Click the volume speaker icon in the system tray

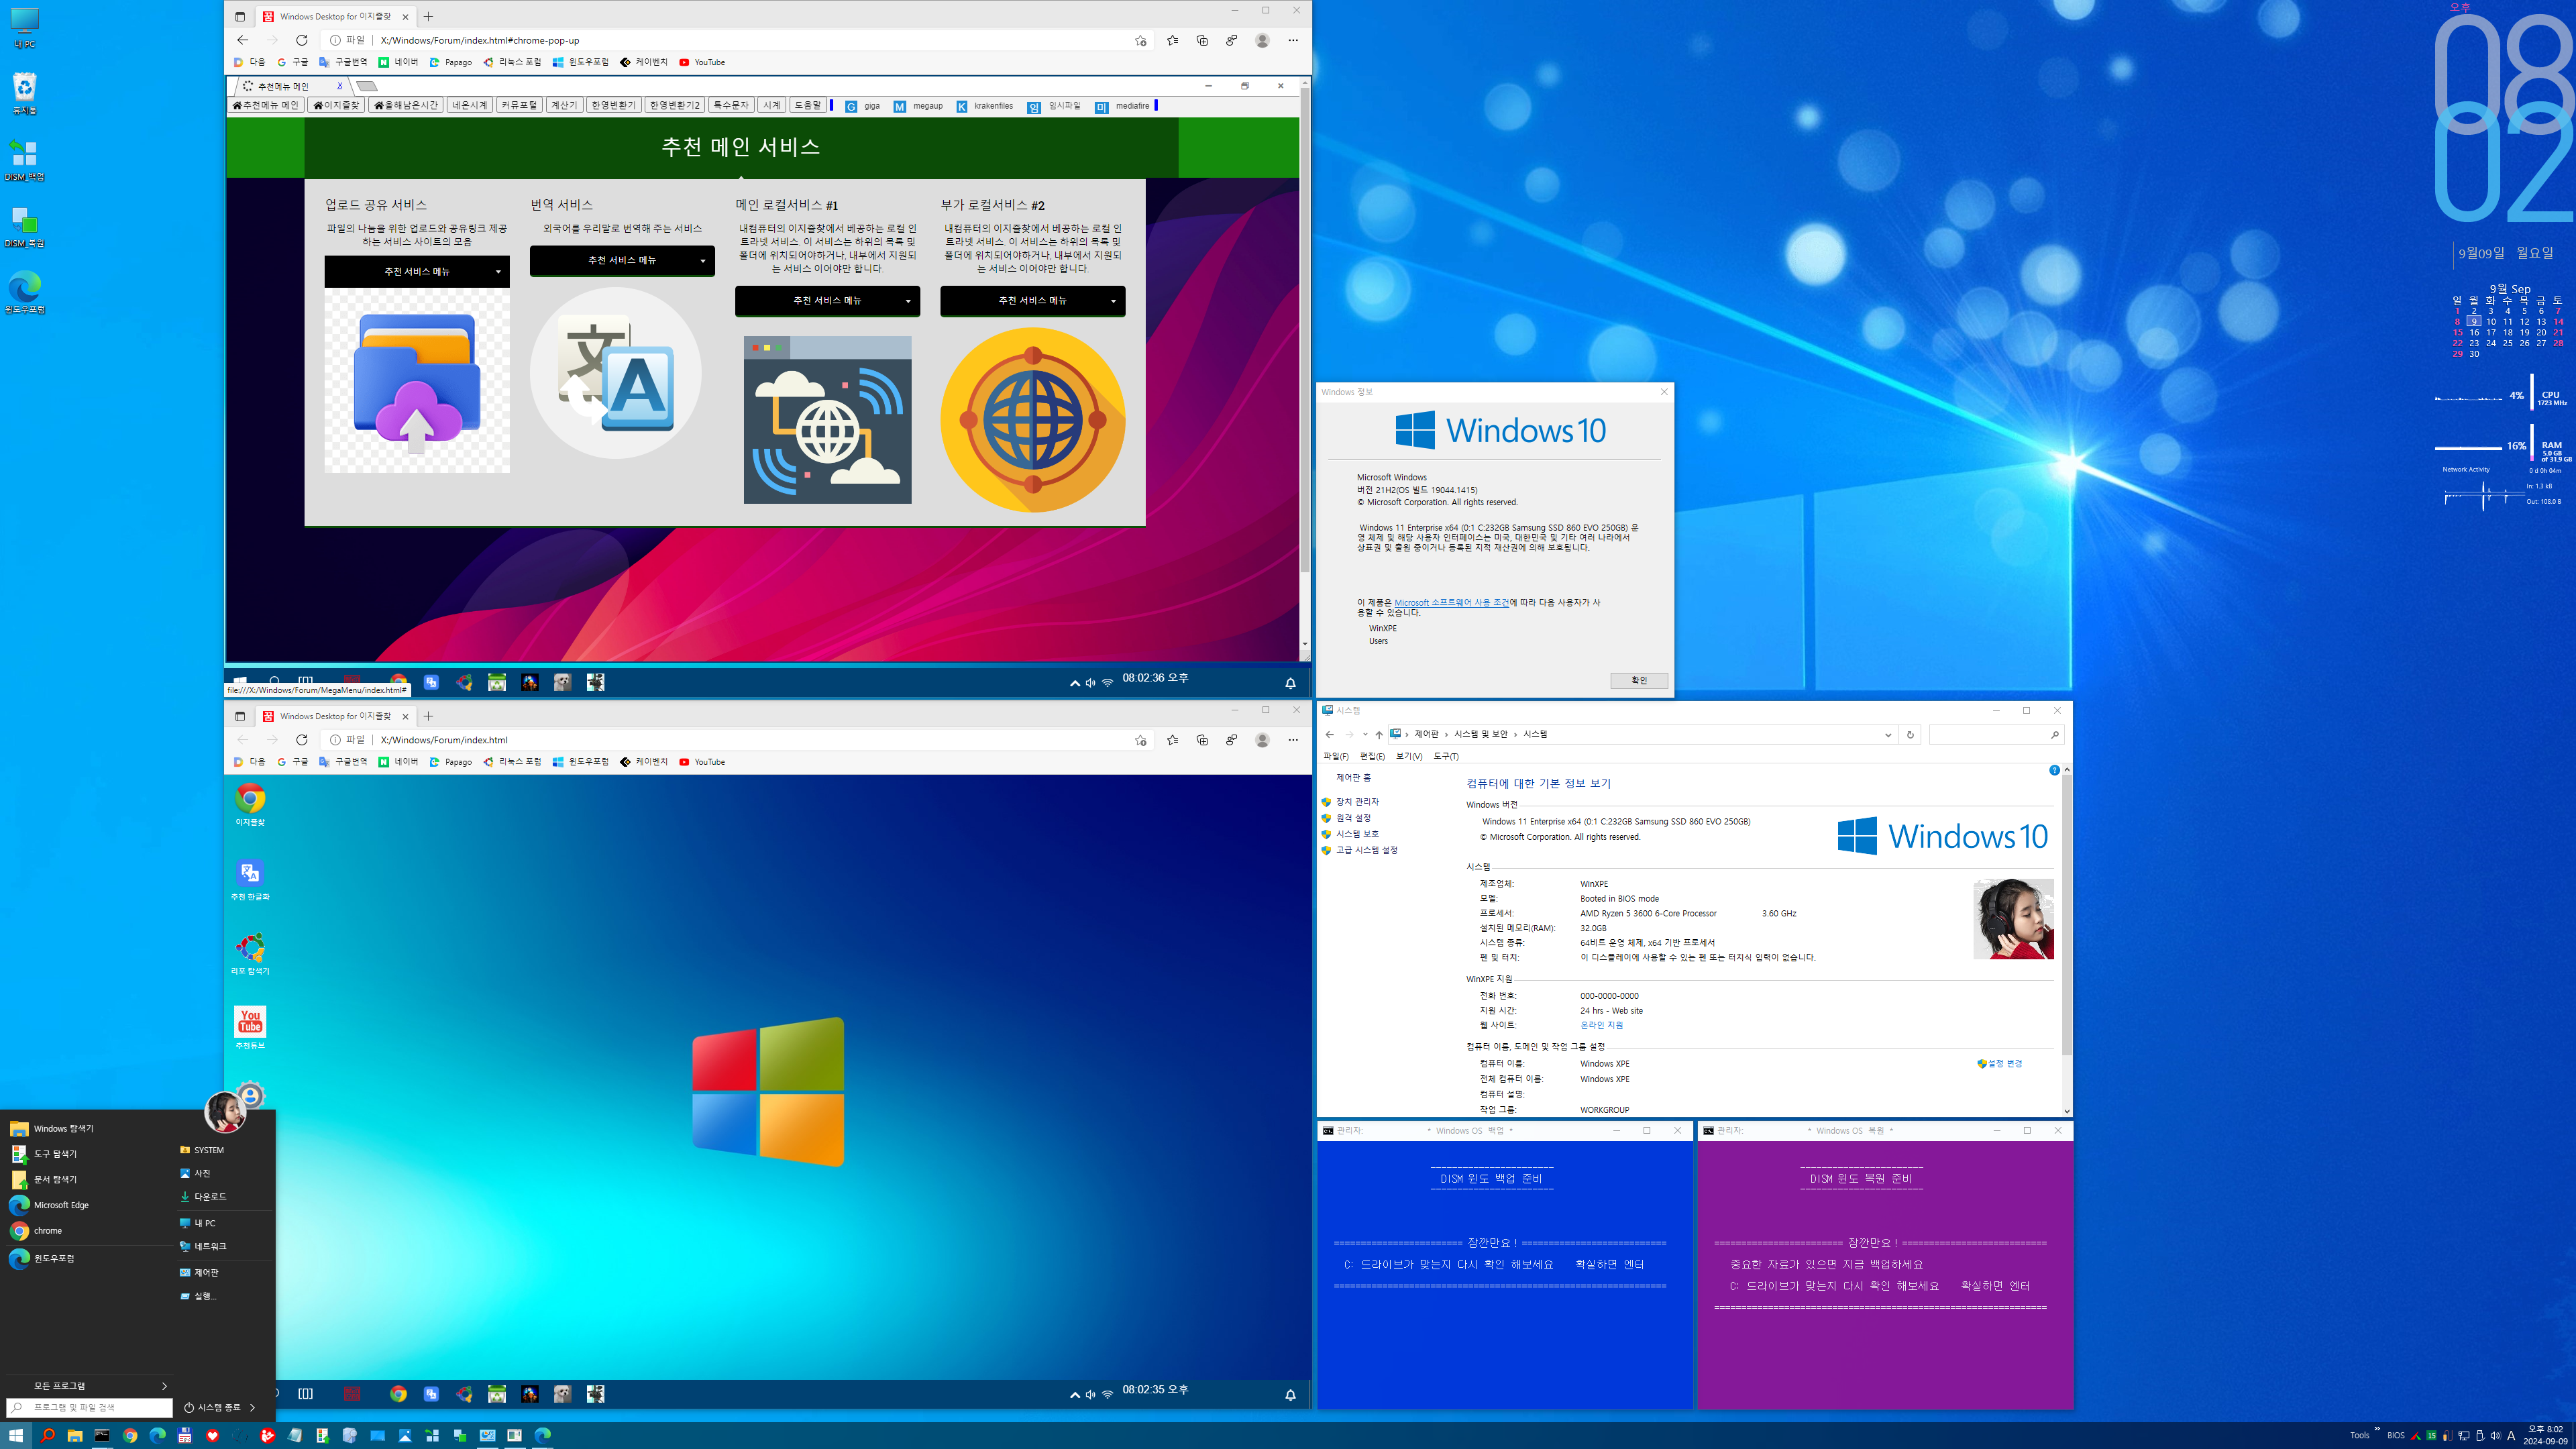(2495, 1436)
